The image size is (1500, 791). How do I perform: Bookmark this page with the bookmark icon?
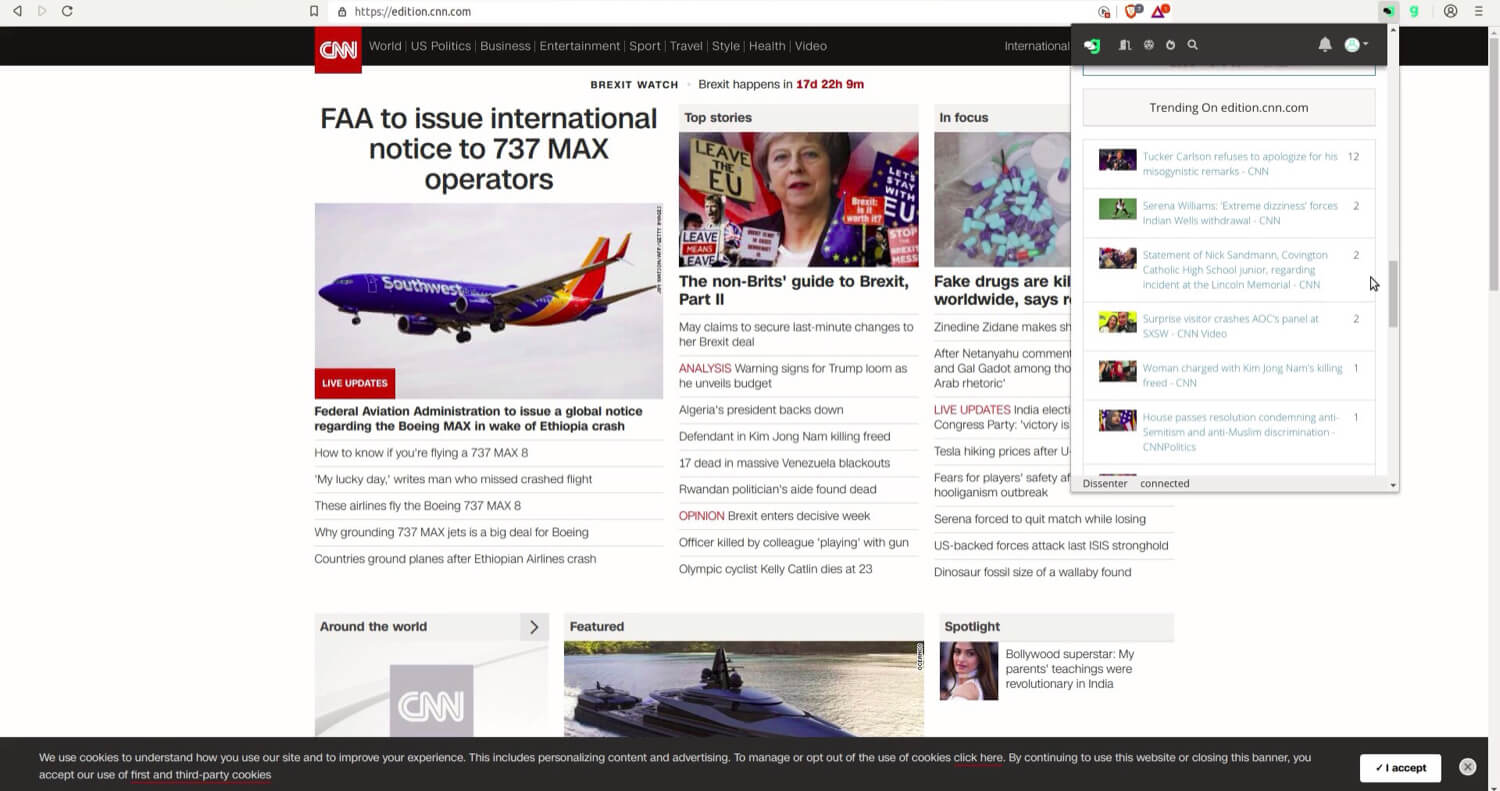[x=314, y=12]
